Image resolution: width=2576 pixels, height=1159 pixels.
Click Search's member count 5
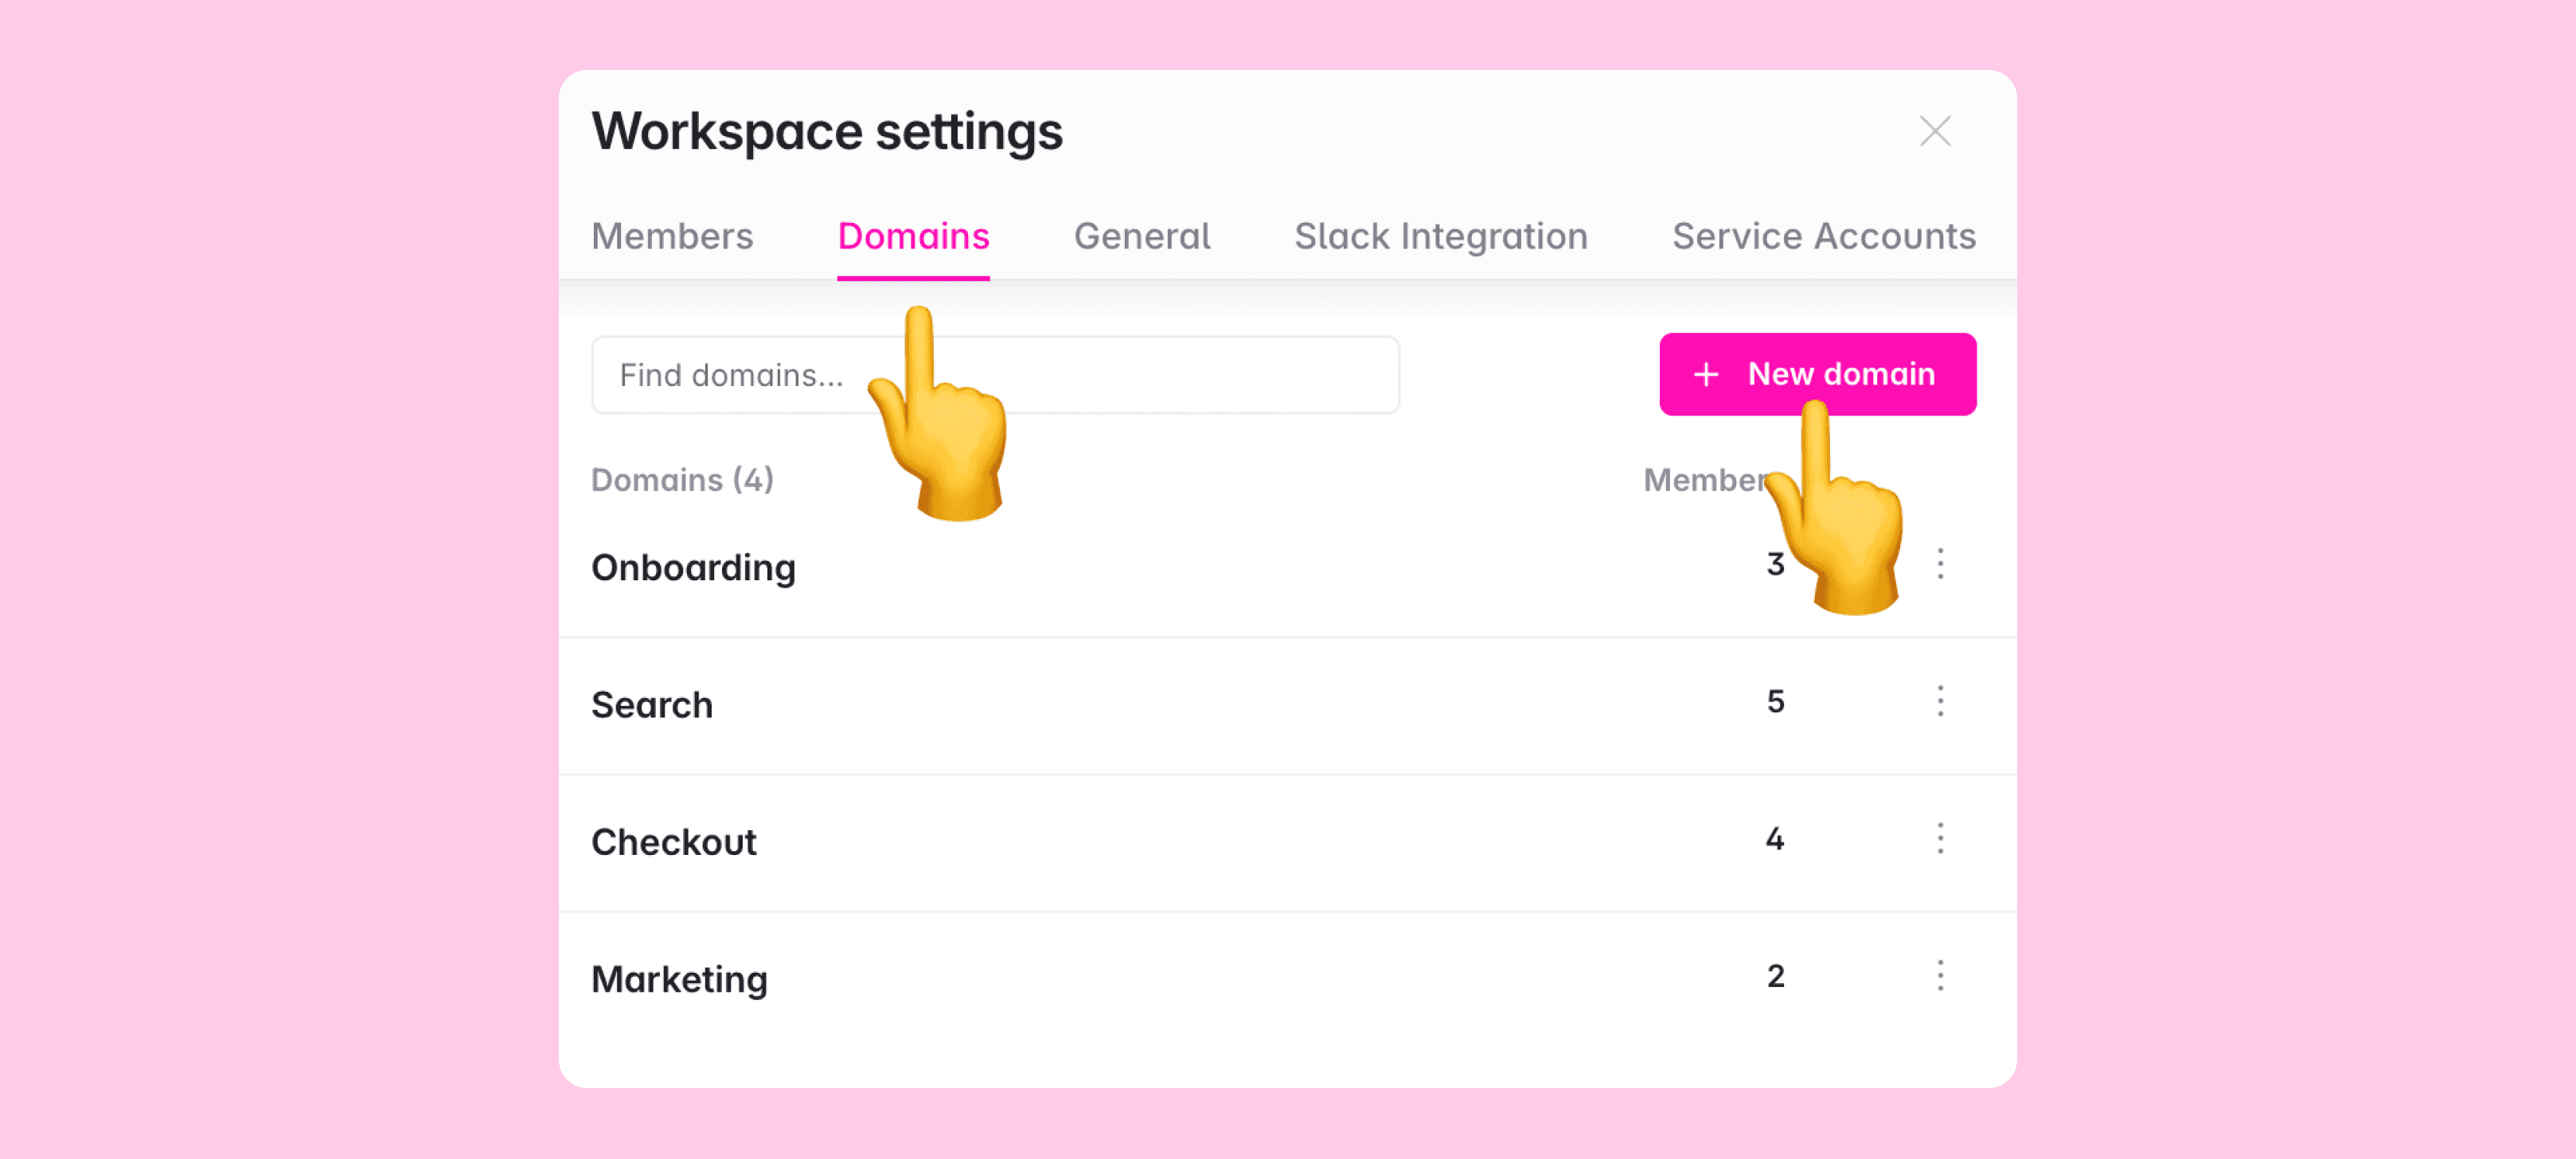(1775, 701)
